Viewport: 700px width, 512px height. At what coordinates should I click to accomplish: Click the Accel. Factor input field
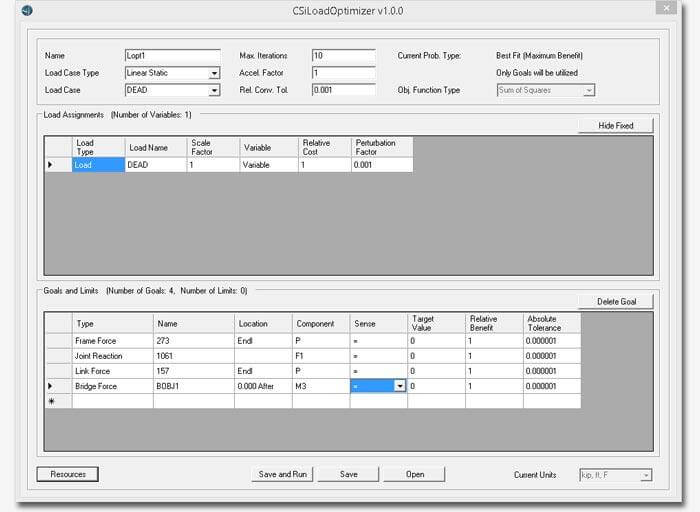(343, 73)
